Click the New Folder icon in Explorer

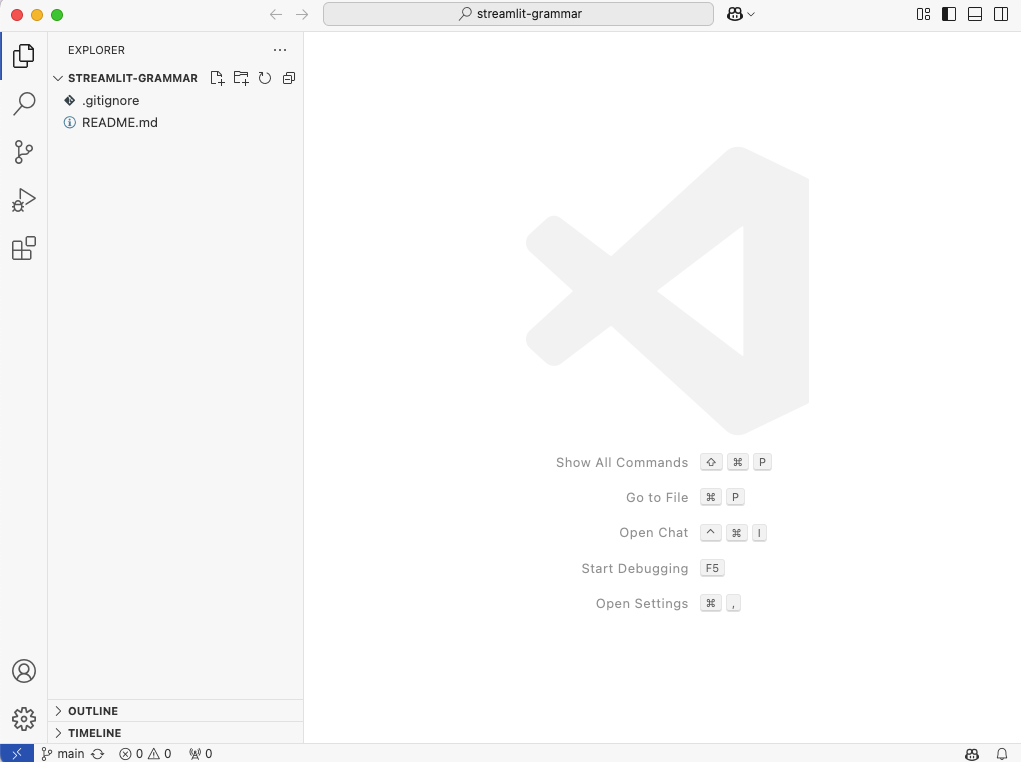pyautogui.click(x=241, y=78)
